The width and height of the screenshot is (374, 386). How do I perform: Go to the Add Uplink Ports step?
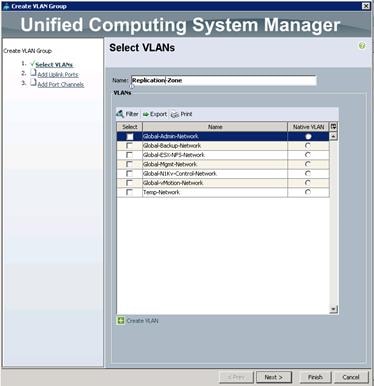tap(58, 75)
